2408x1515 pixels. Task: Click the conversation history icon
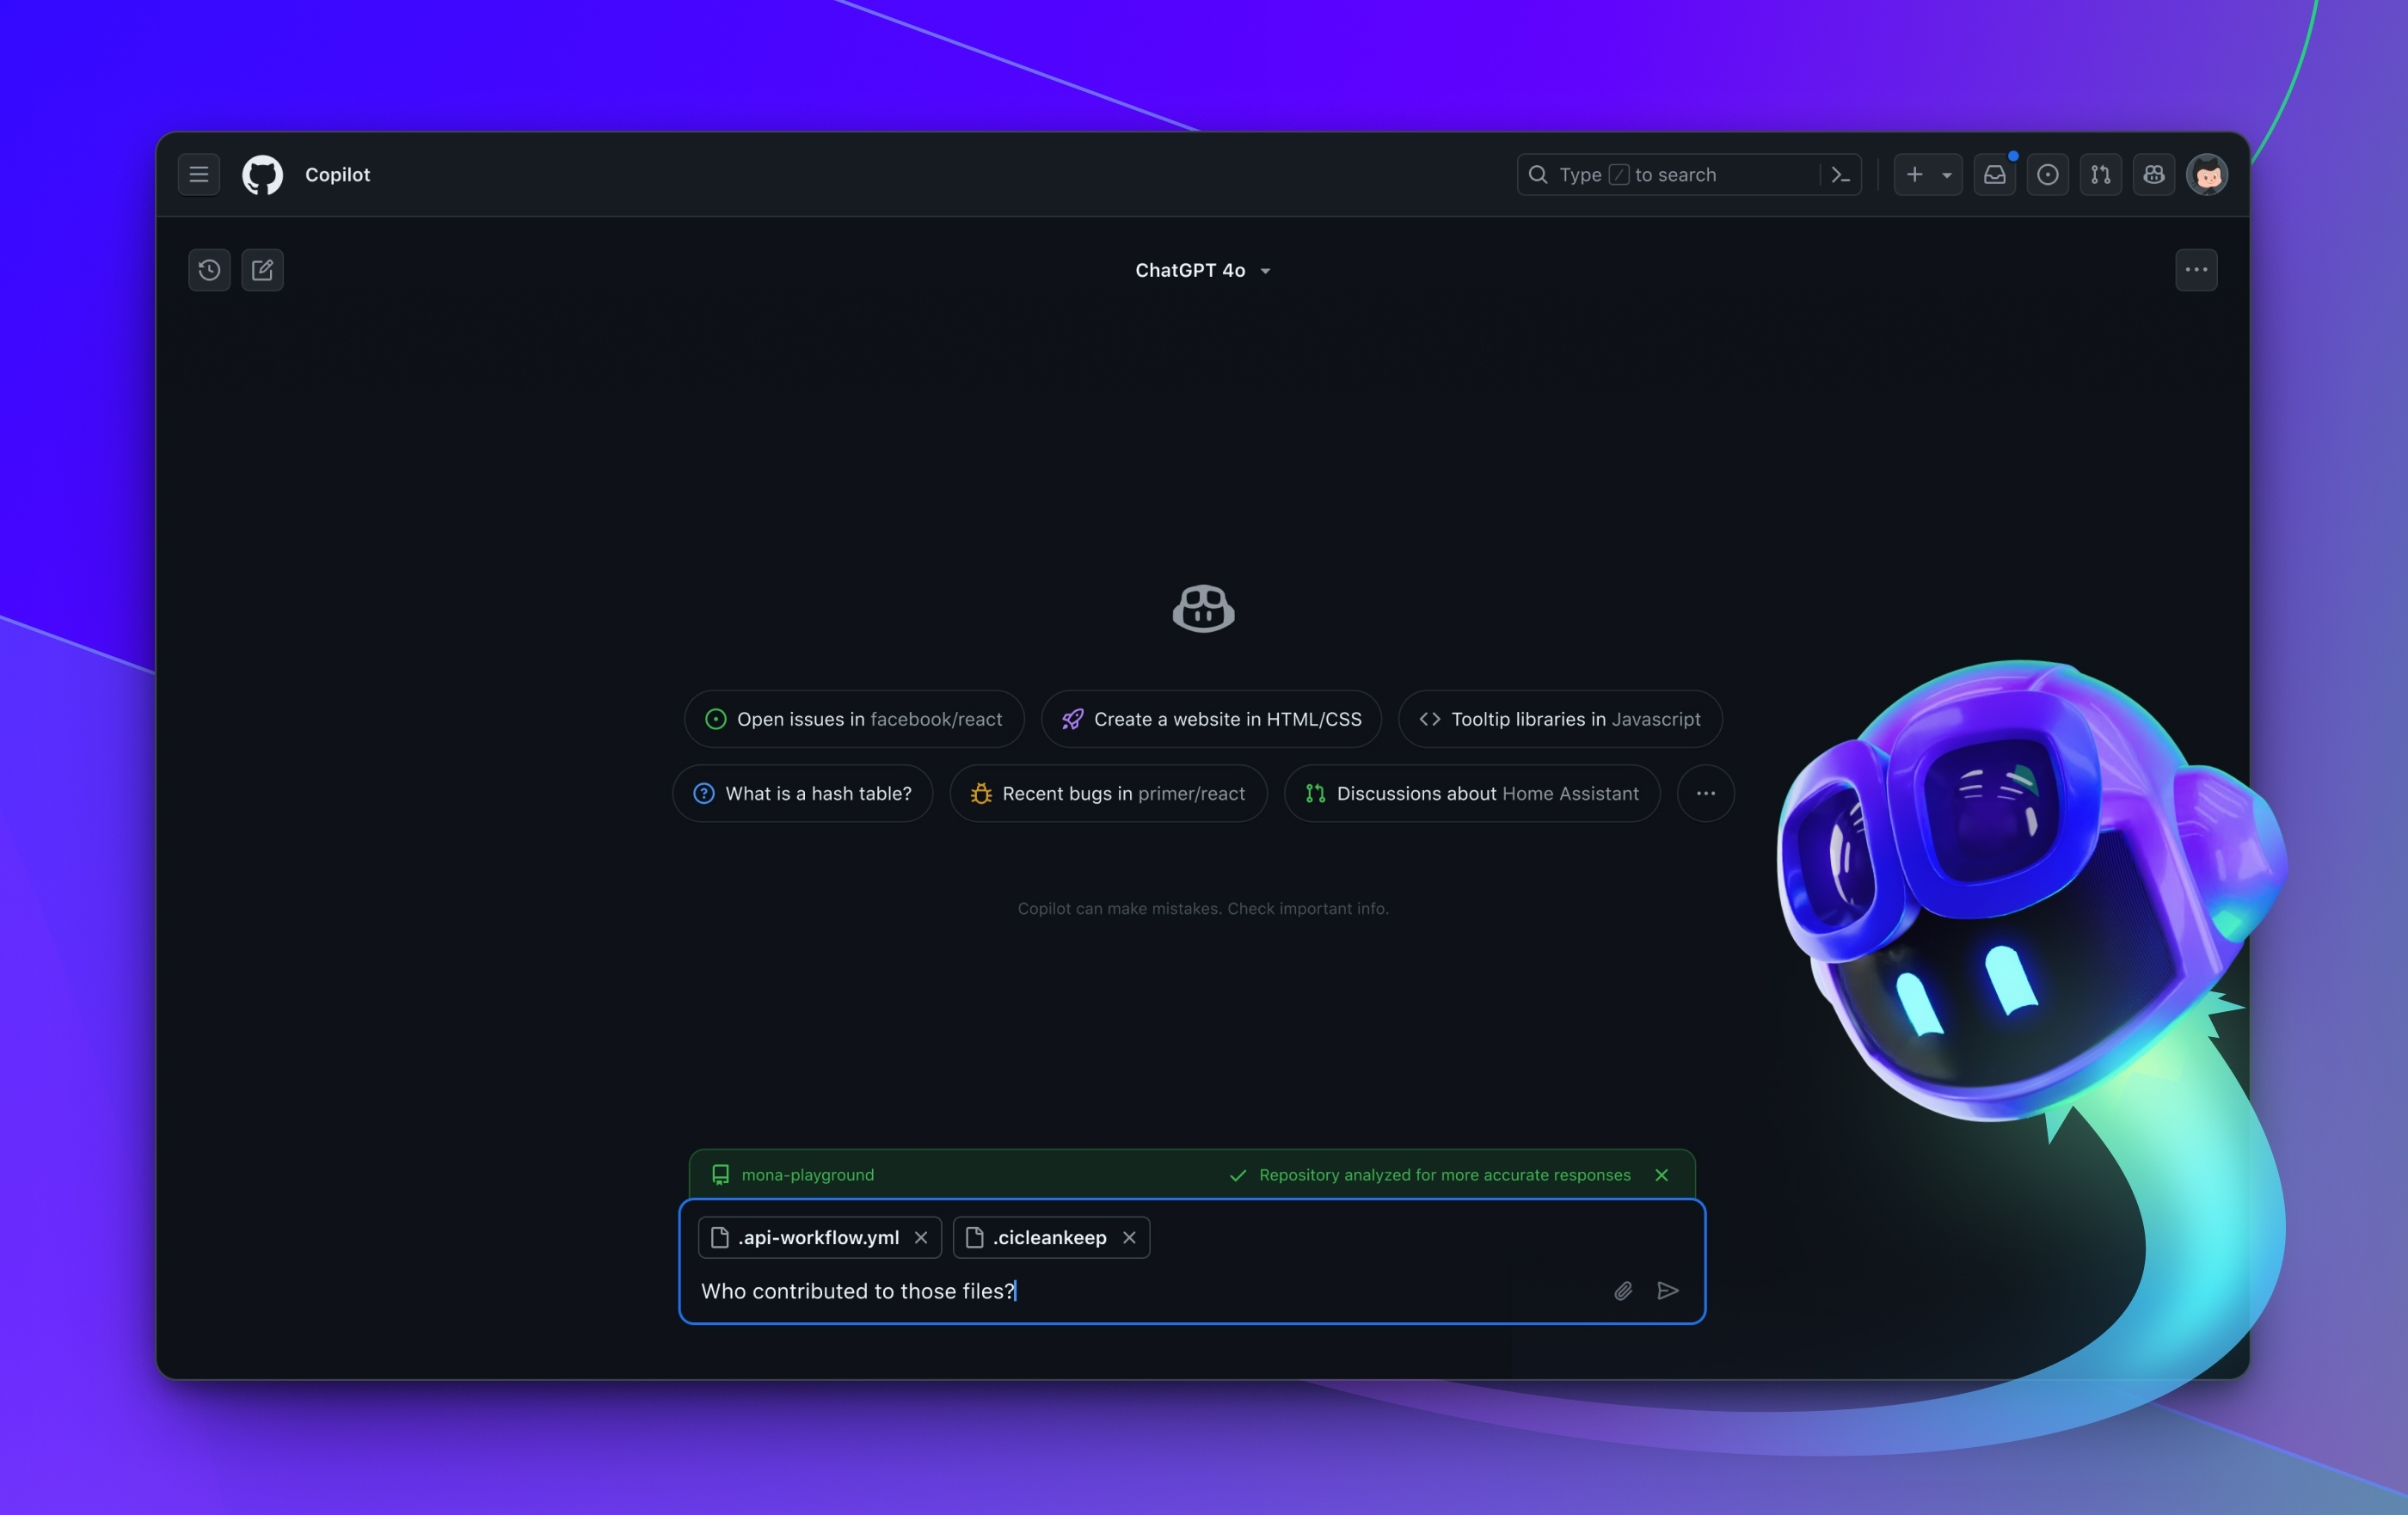tap(209, 269)
